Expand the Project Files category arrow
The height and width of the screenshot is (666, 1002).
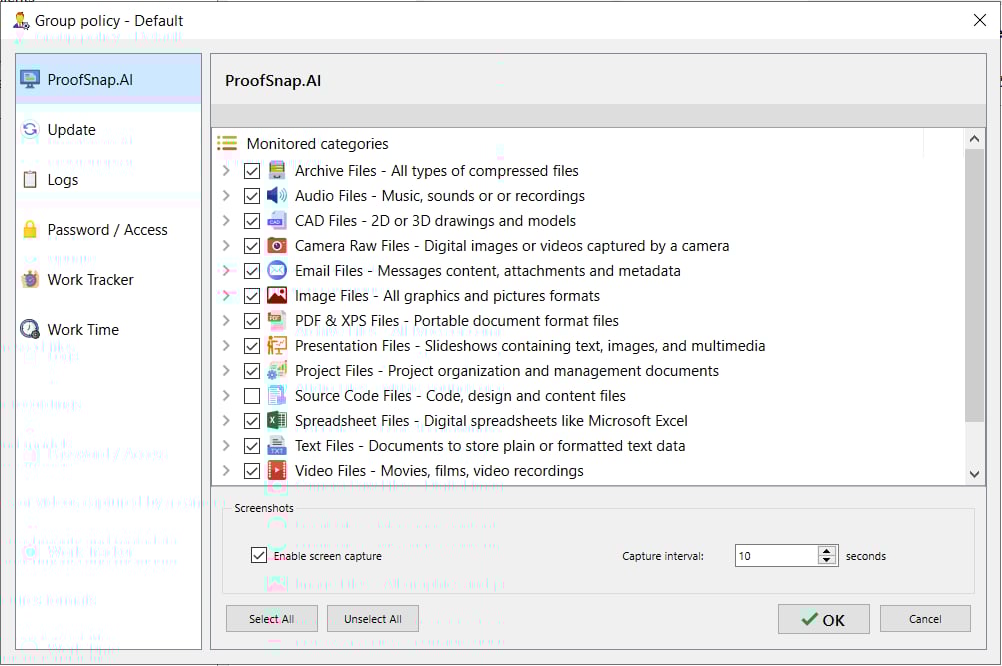(226, 371)
